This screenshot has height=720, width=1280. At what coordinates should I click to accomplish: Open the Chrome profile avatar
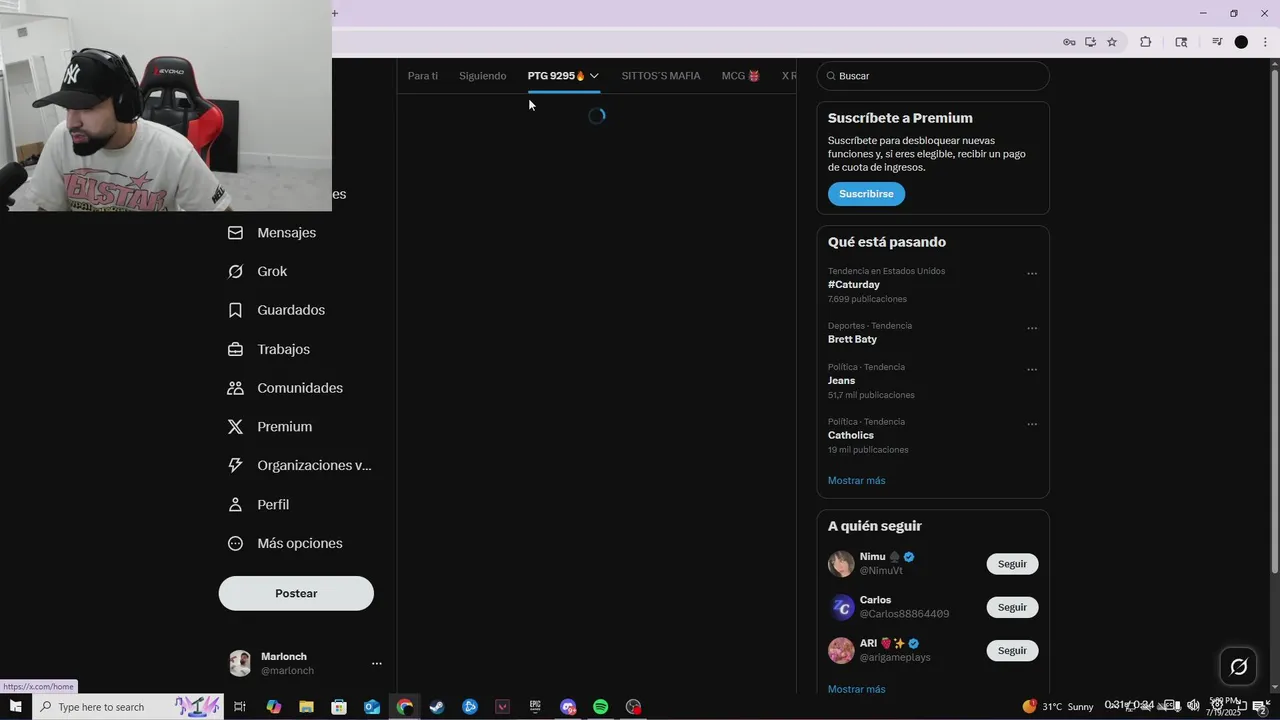pyautogui.click(x=1241, y=42)
